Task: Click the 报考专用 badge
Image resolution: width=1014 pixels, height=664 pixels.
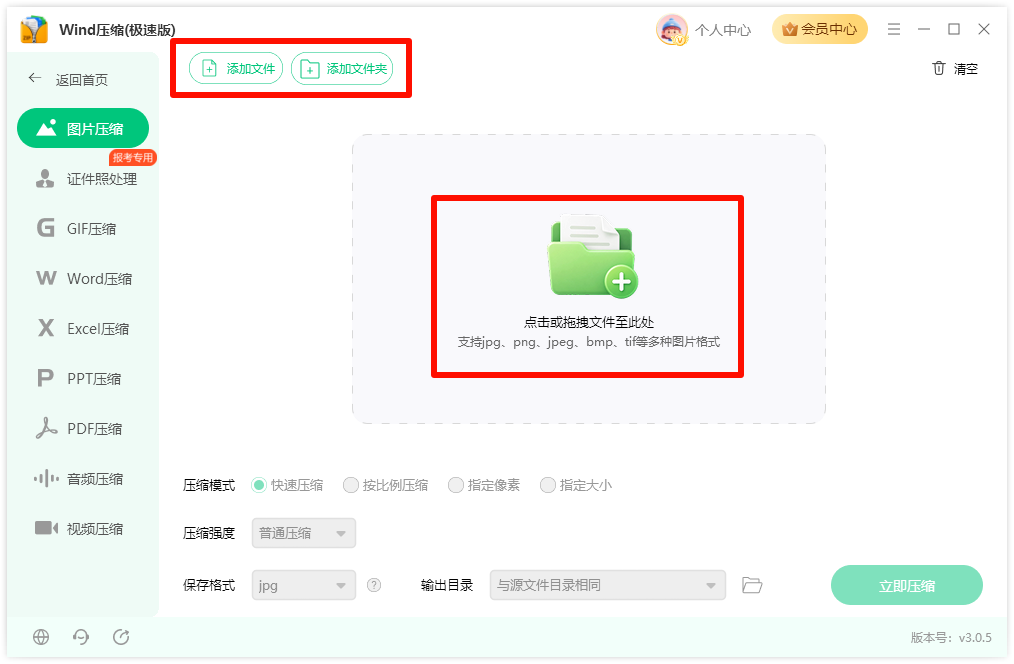Action: [x=133, y=157]
